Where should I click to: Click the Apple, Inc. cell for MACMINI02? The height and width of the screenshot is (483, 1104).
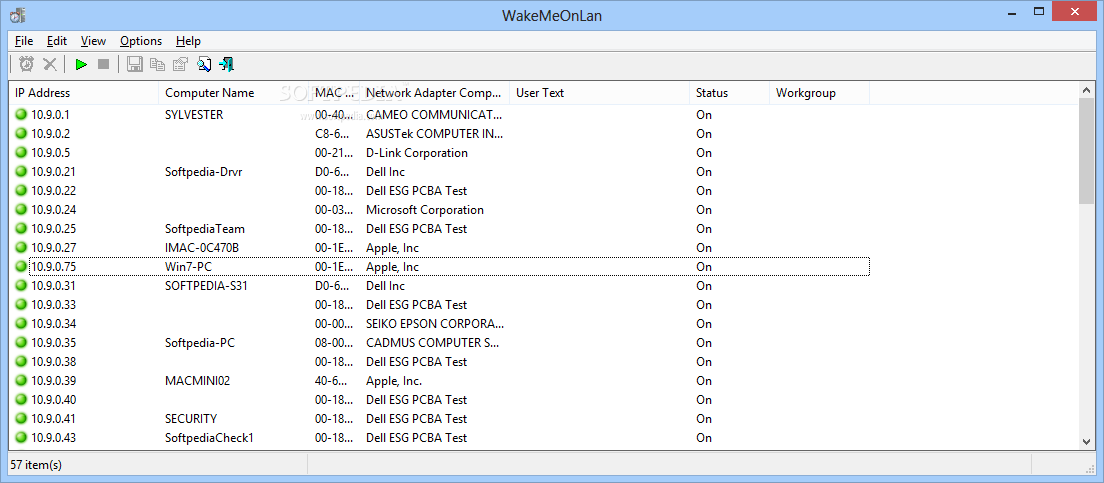pyautogui.click(x=394, y=380)
